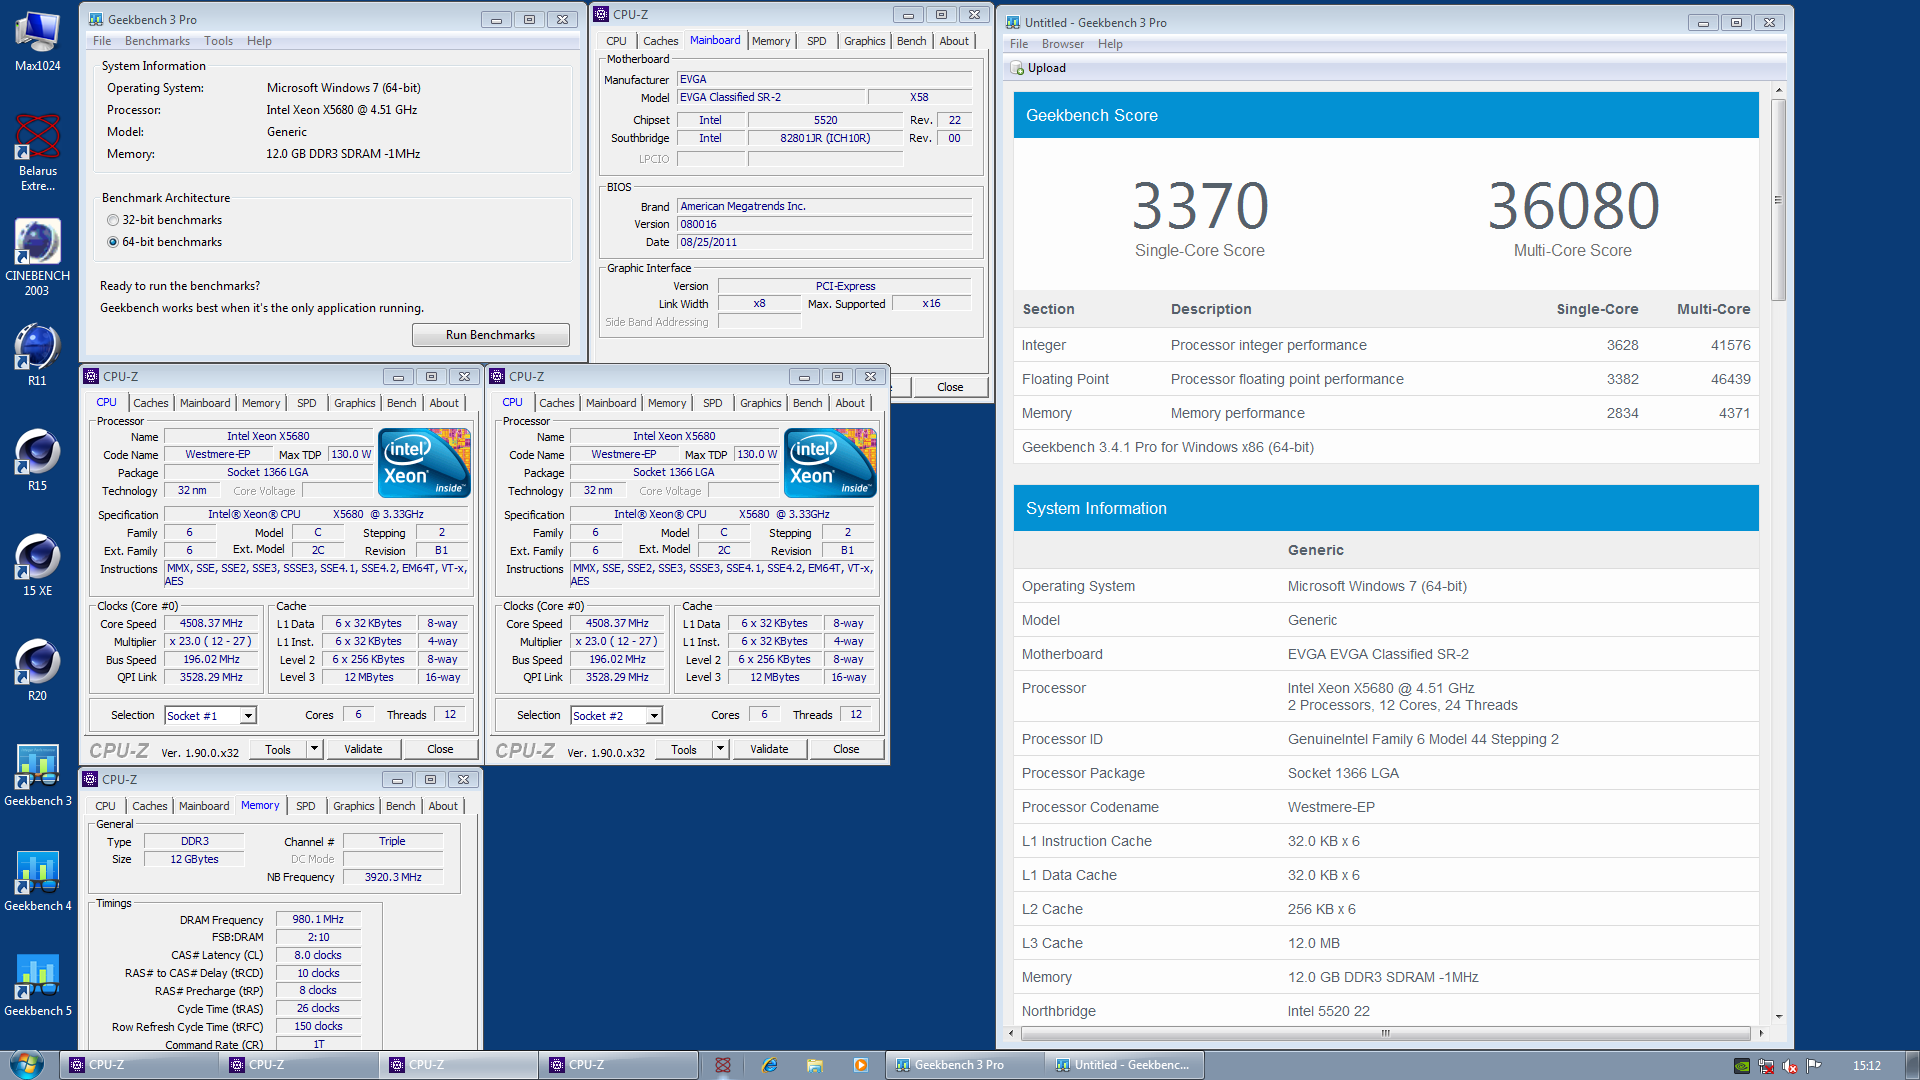Select 32-bit benchmarks radio button

click(x=113, y=220)
